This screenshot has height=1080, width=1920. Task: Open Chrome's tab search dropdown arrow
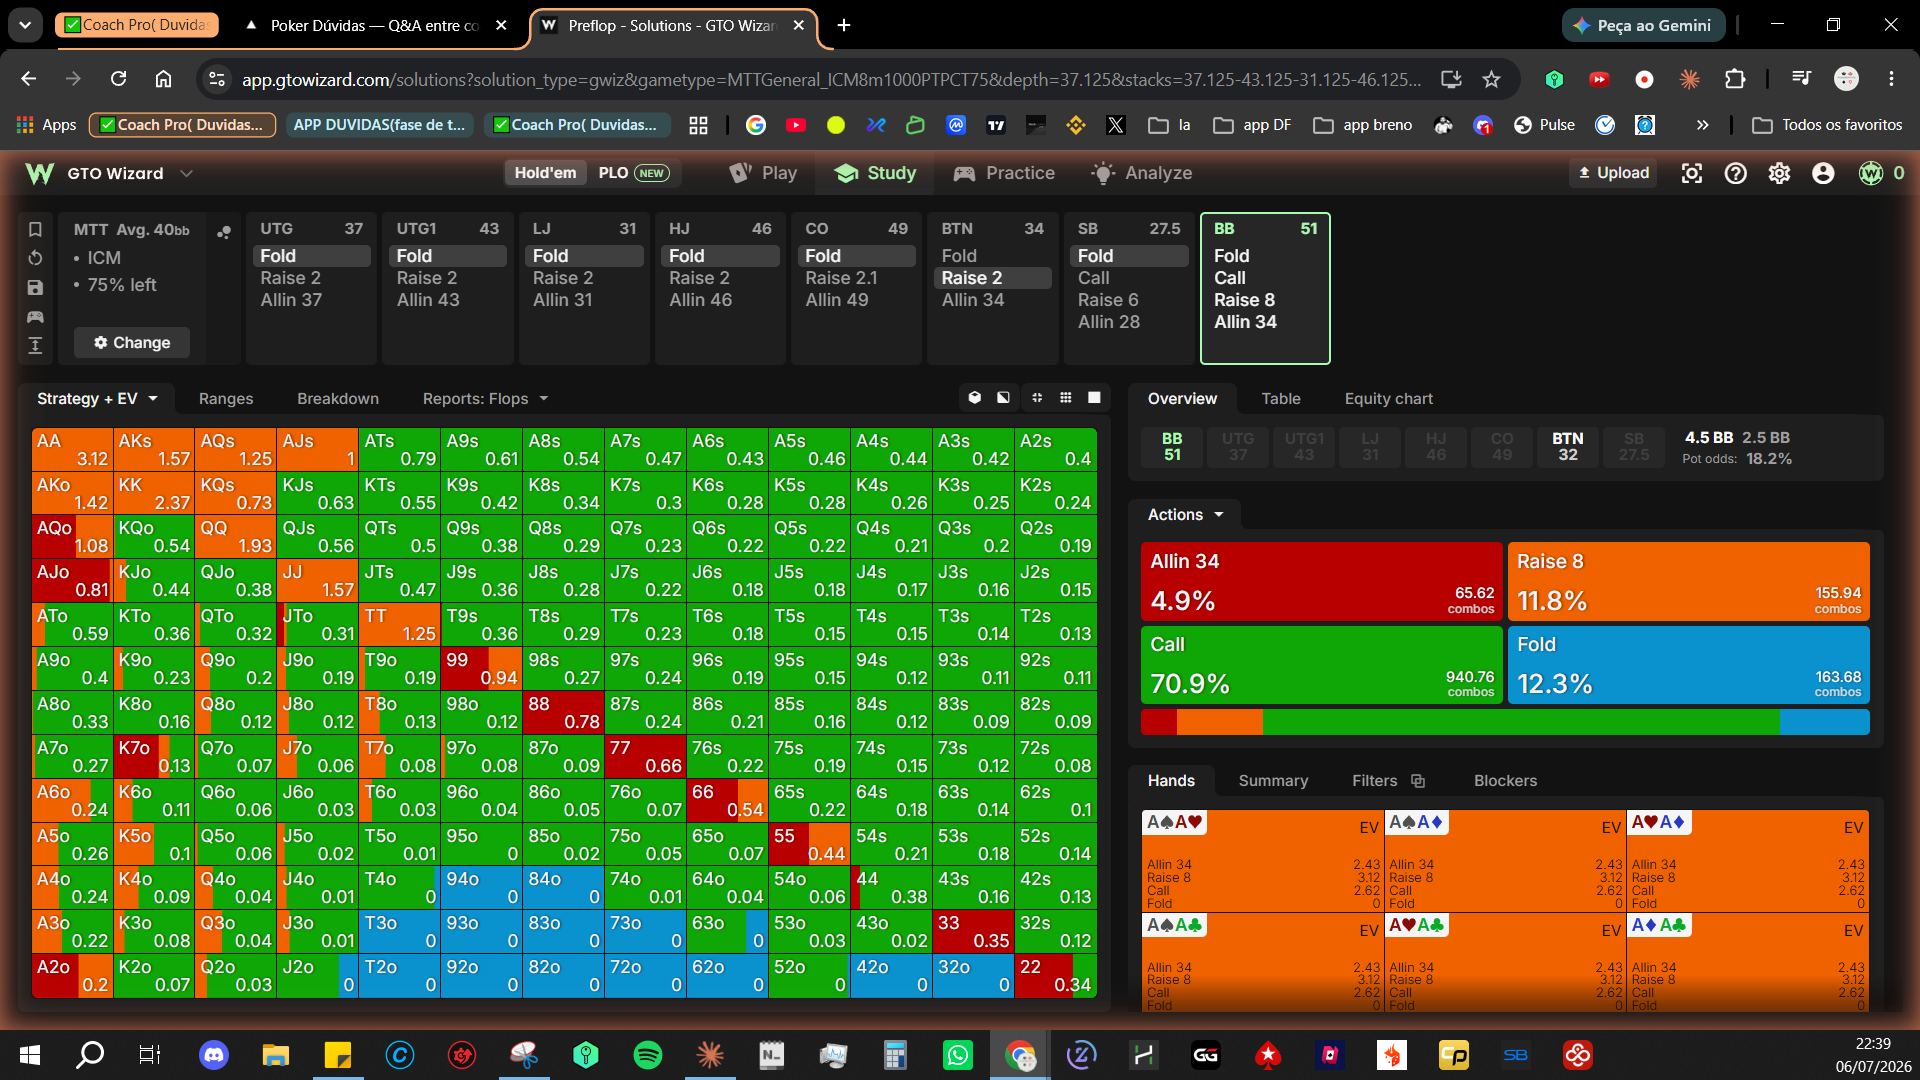25,25
